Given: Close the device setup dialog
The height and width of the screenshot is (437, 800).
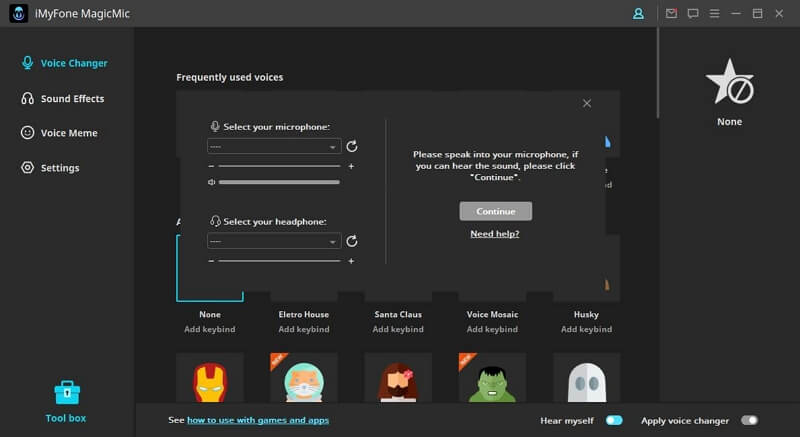Looking at the screenshot, I should (x=587, y=104).
